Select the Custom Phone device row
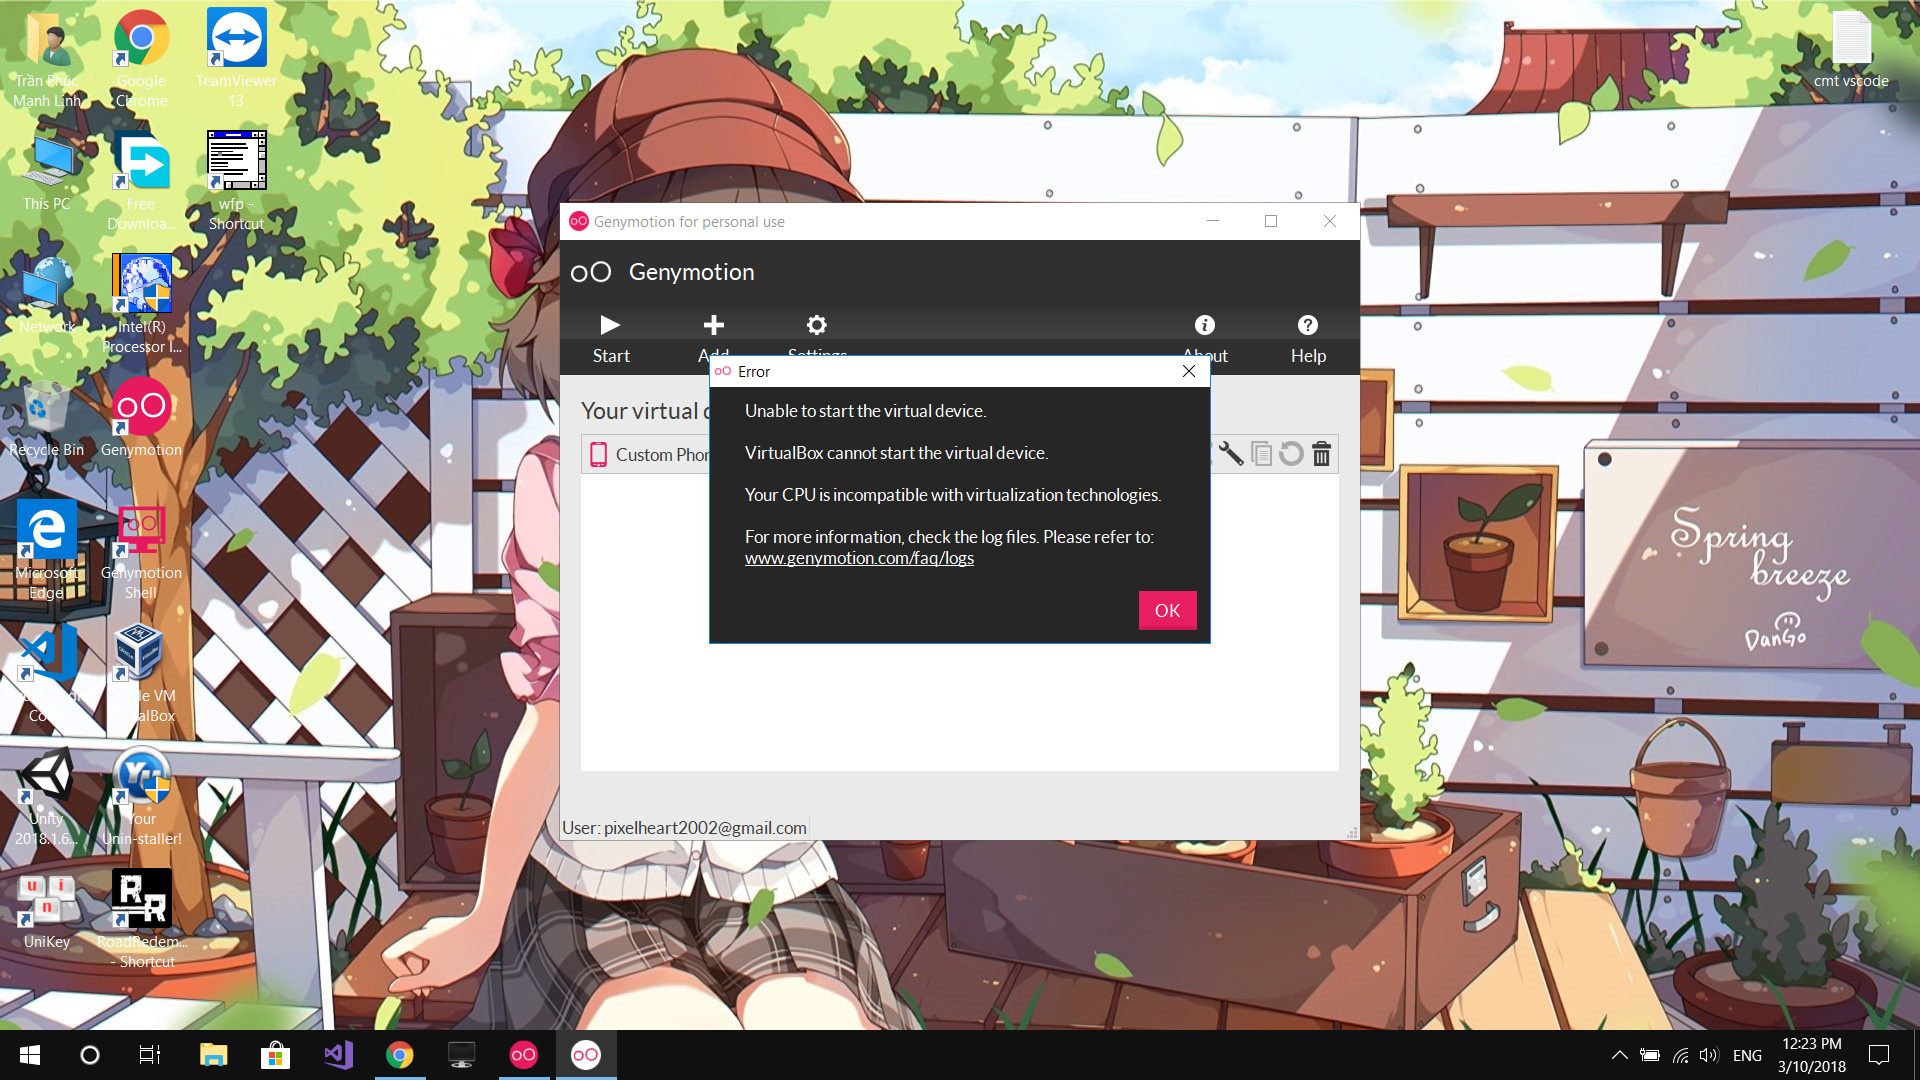The width and height of the screenshot is (1920, 1080). click(959, 454)
